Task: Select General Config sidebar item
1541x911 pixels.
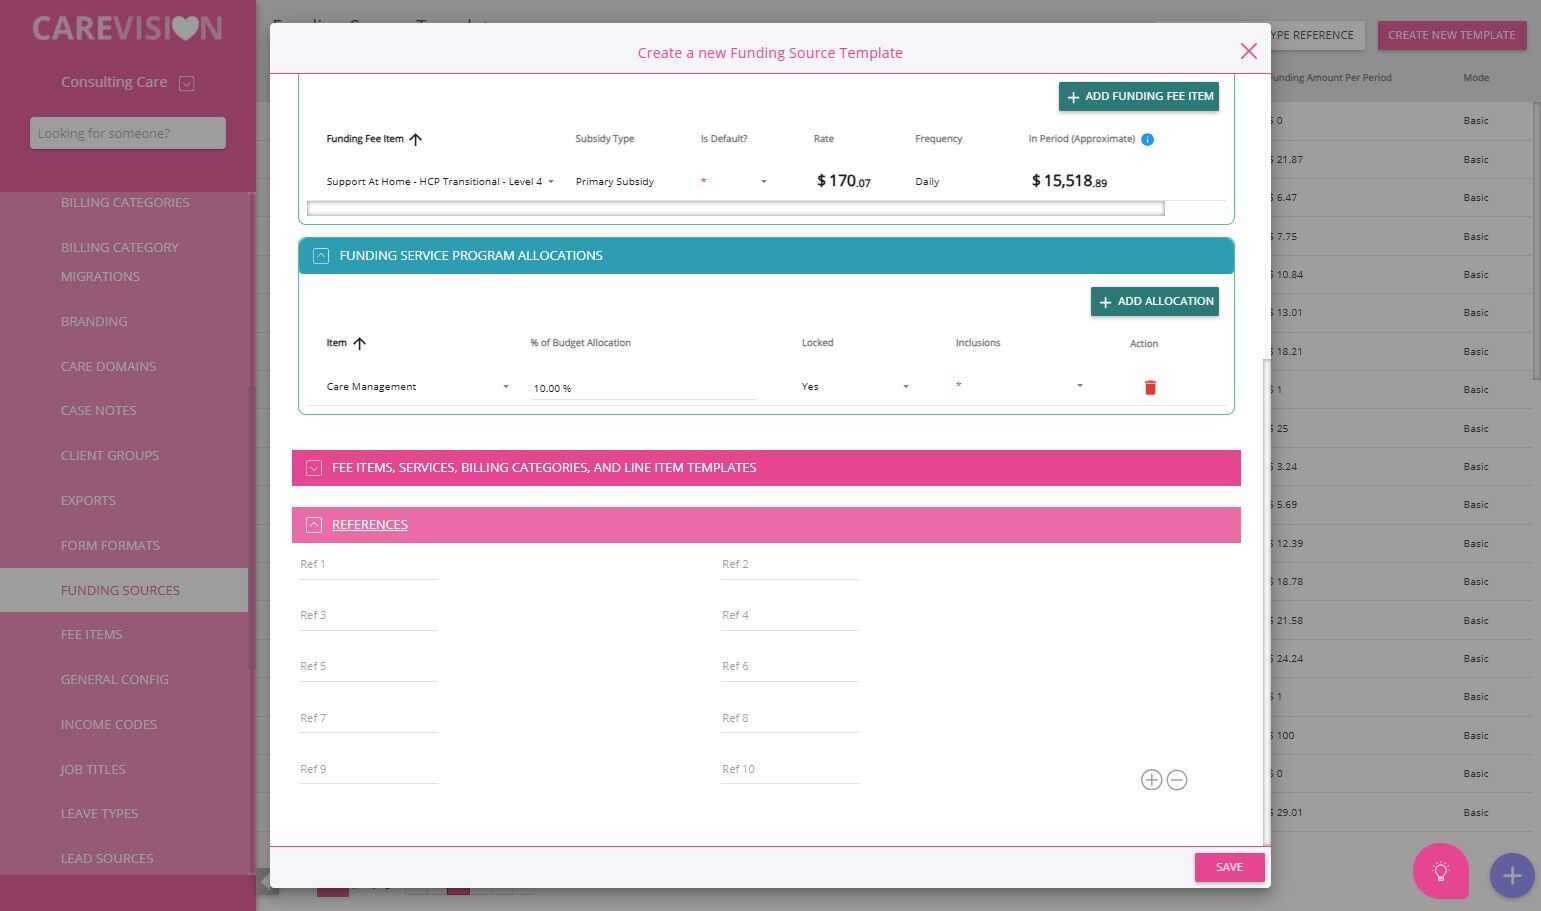Action: pyautogui.click(x=114, y=680)
